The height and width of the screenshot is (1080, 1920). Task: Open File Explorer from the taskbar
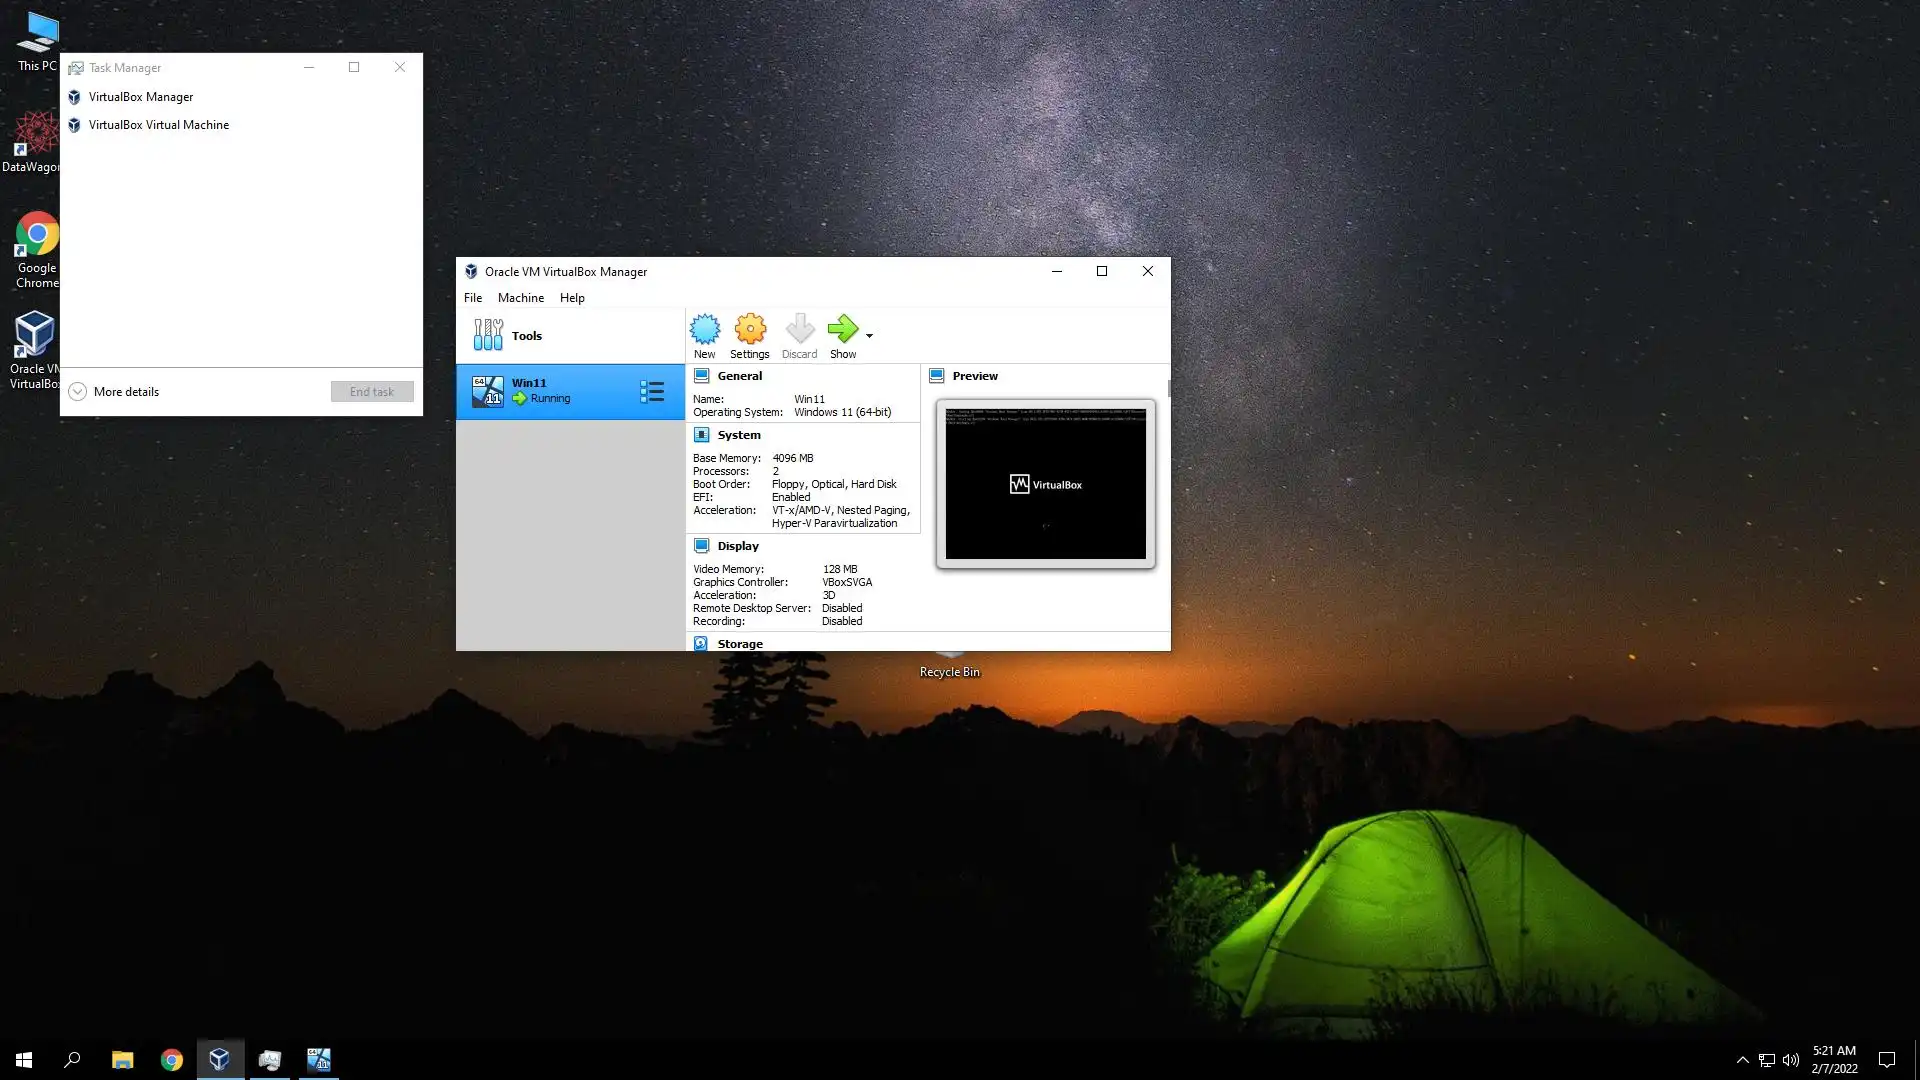tap(122, 1059)
